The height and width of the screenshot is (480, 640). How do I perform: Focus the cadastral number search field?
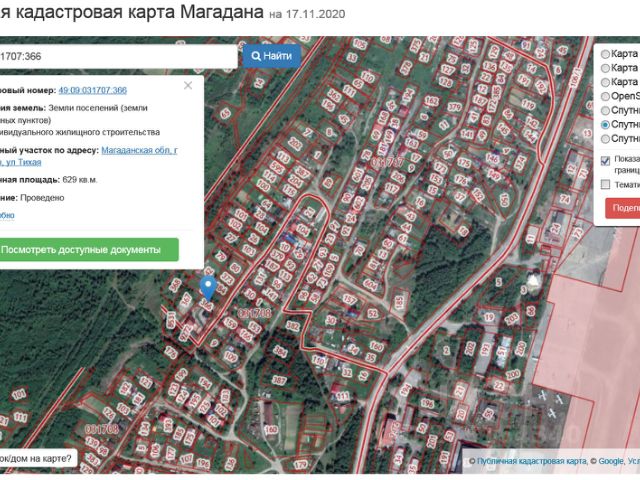118,56
